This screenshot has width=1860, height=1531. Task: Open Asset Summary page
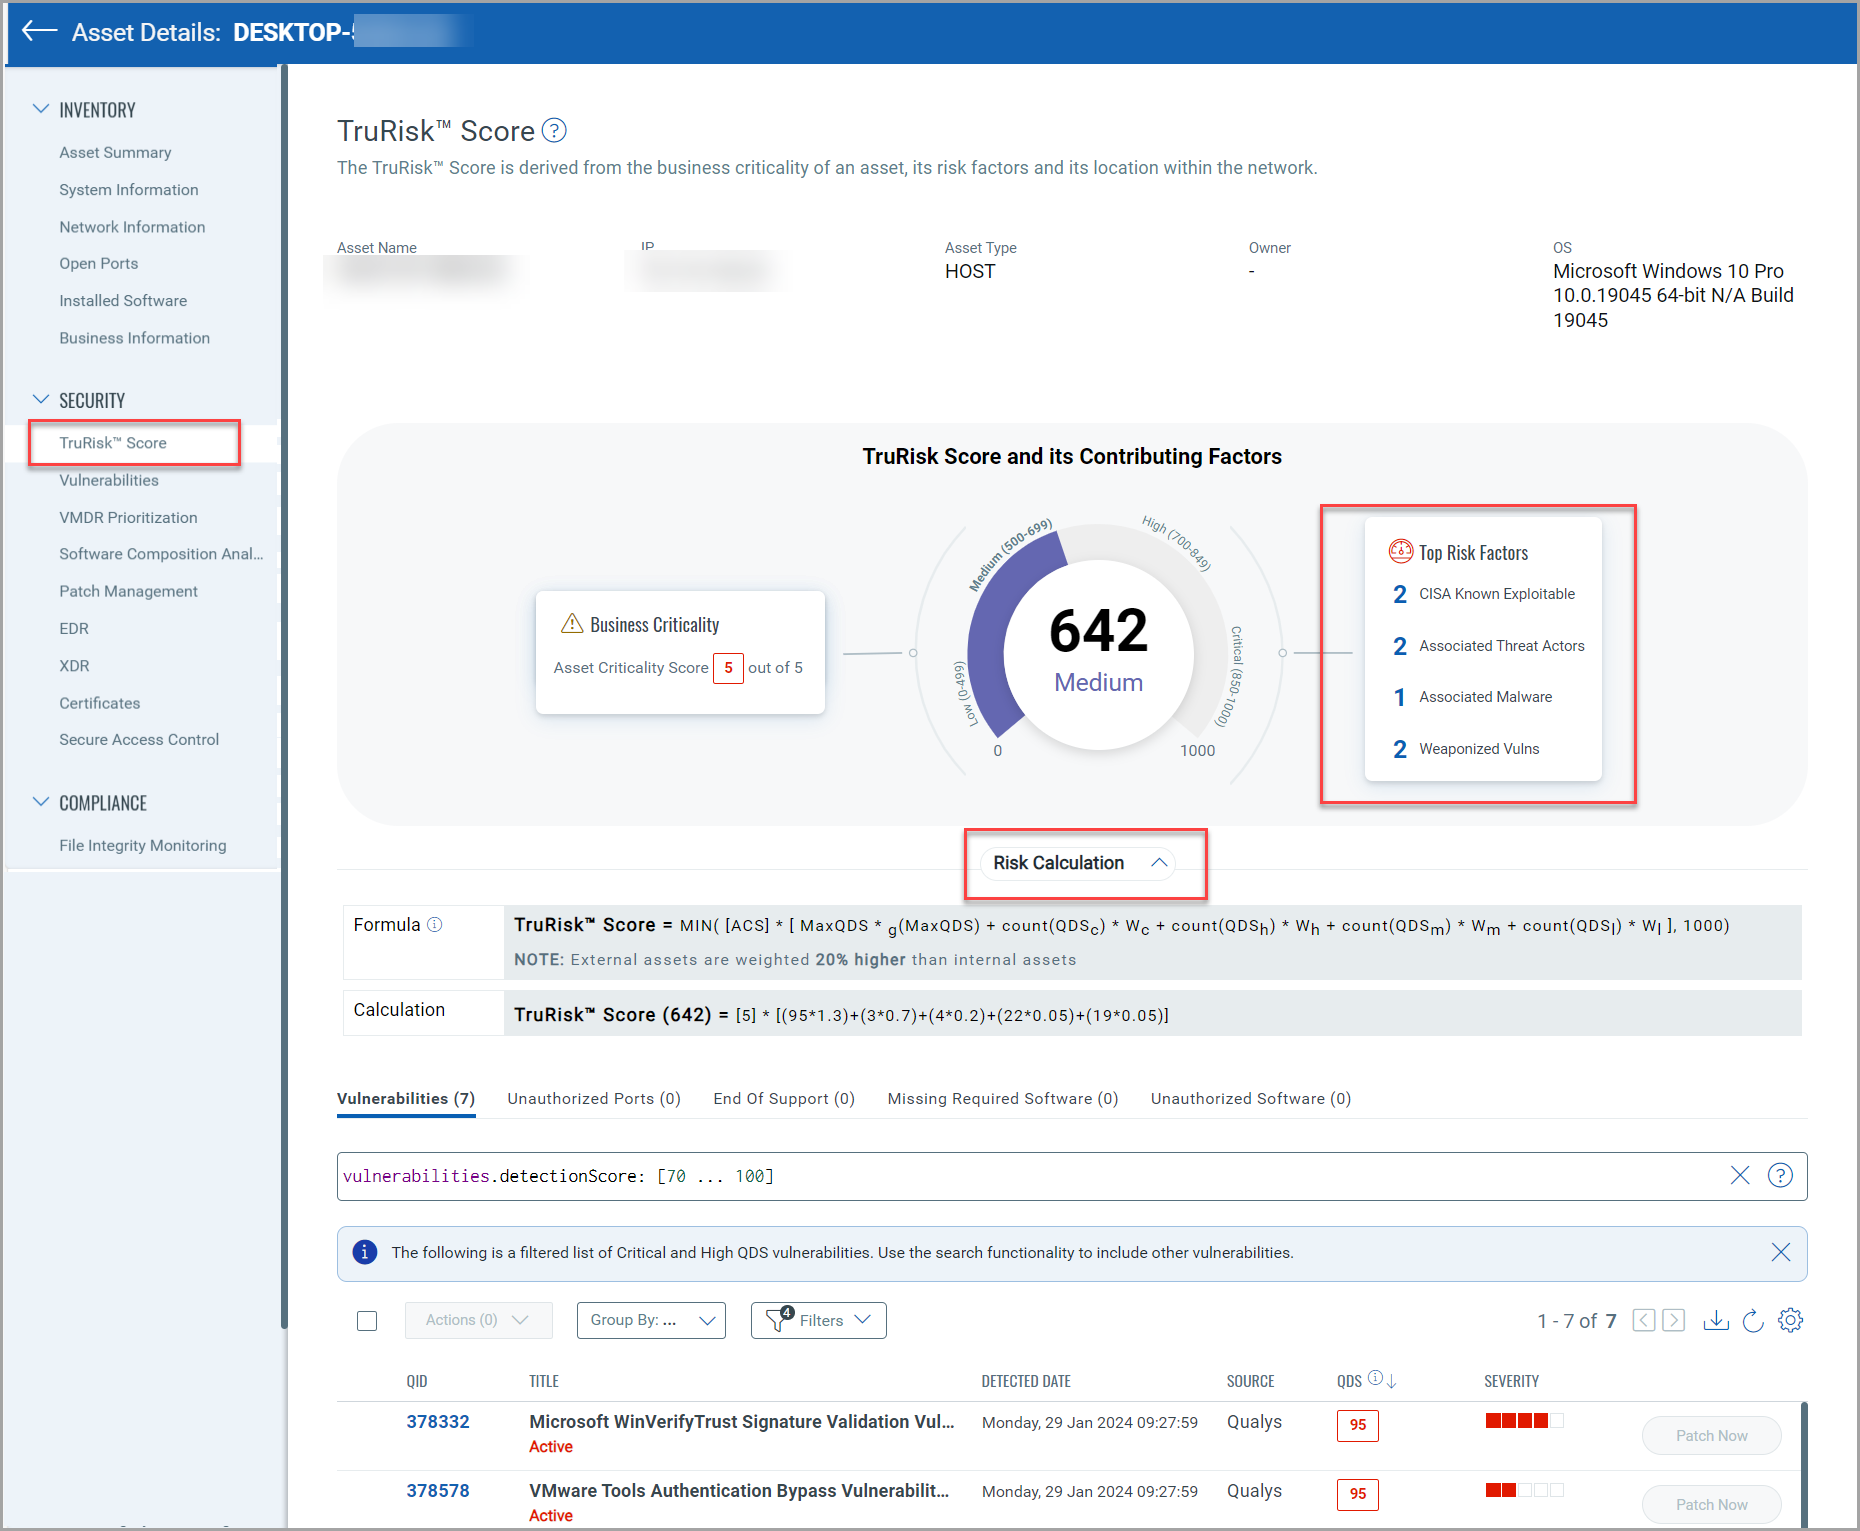pos(115,152)
